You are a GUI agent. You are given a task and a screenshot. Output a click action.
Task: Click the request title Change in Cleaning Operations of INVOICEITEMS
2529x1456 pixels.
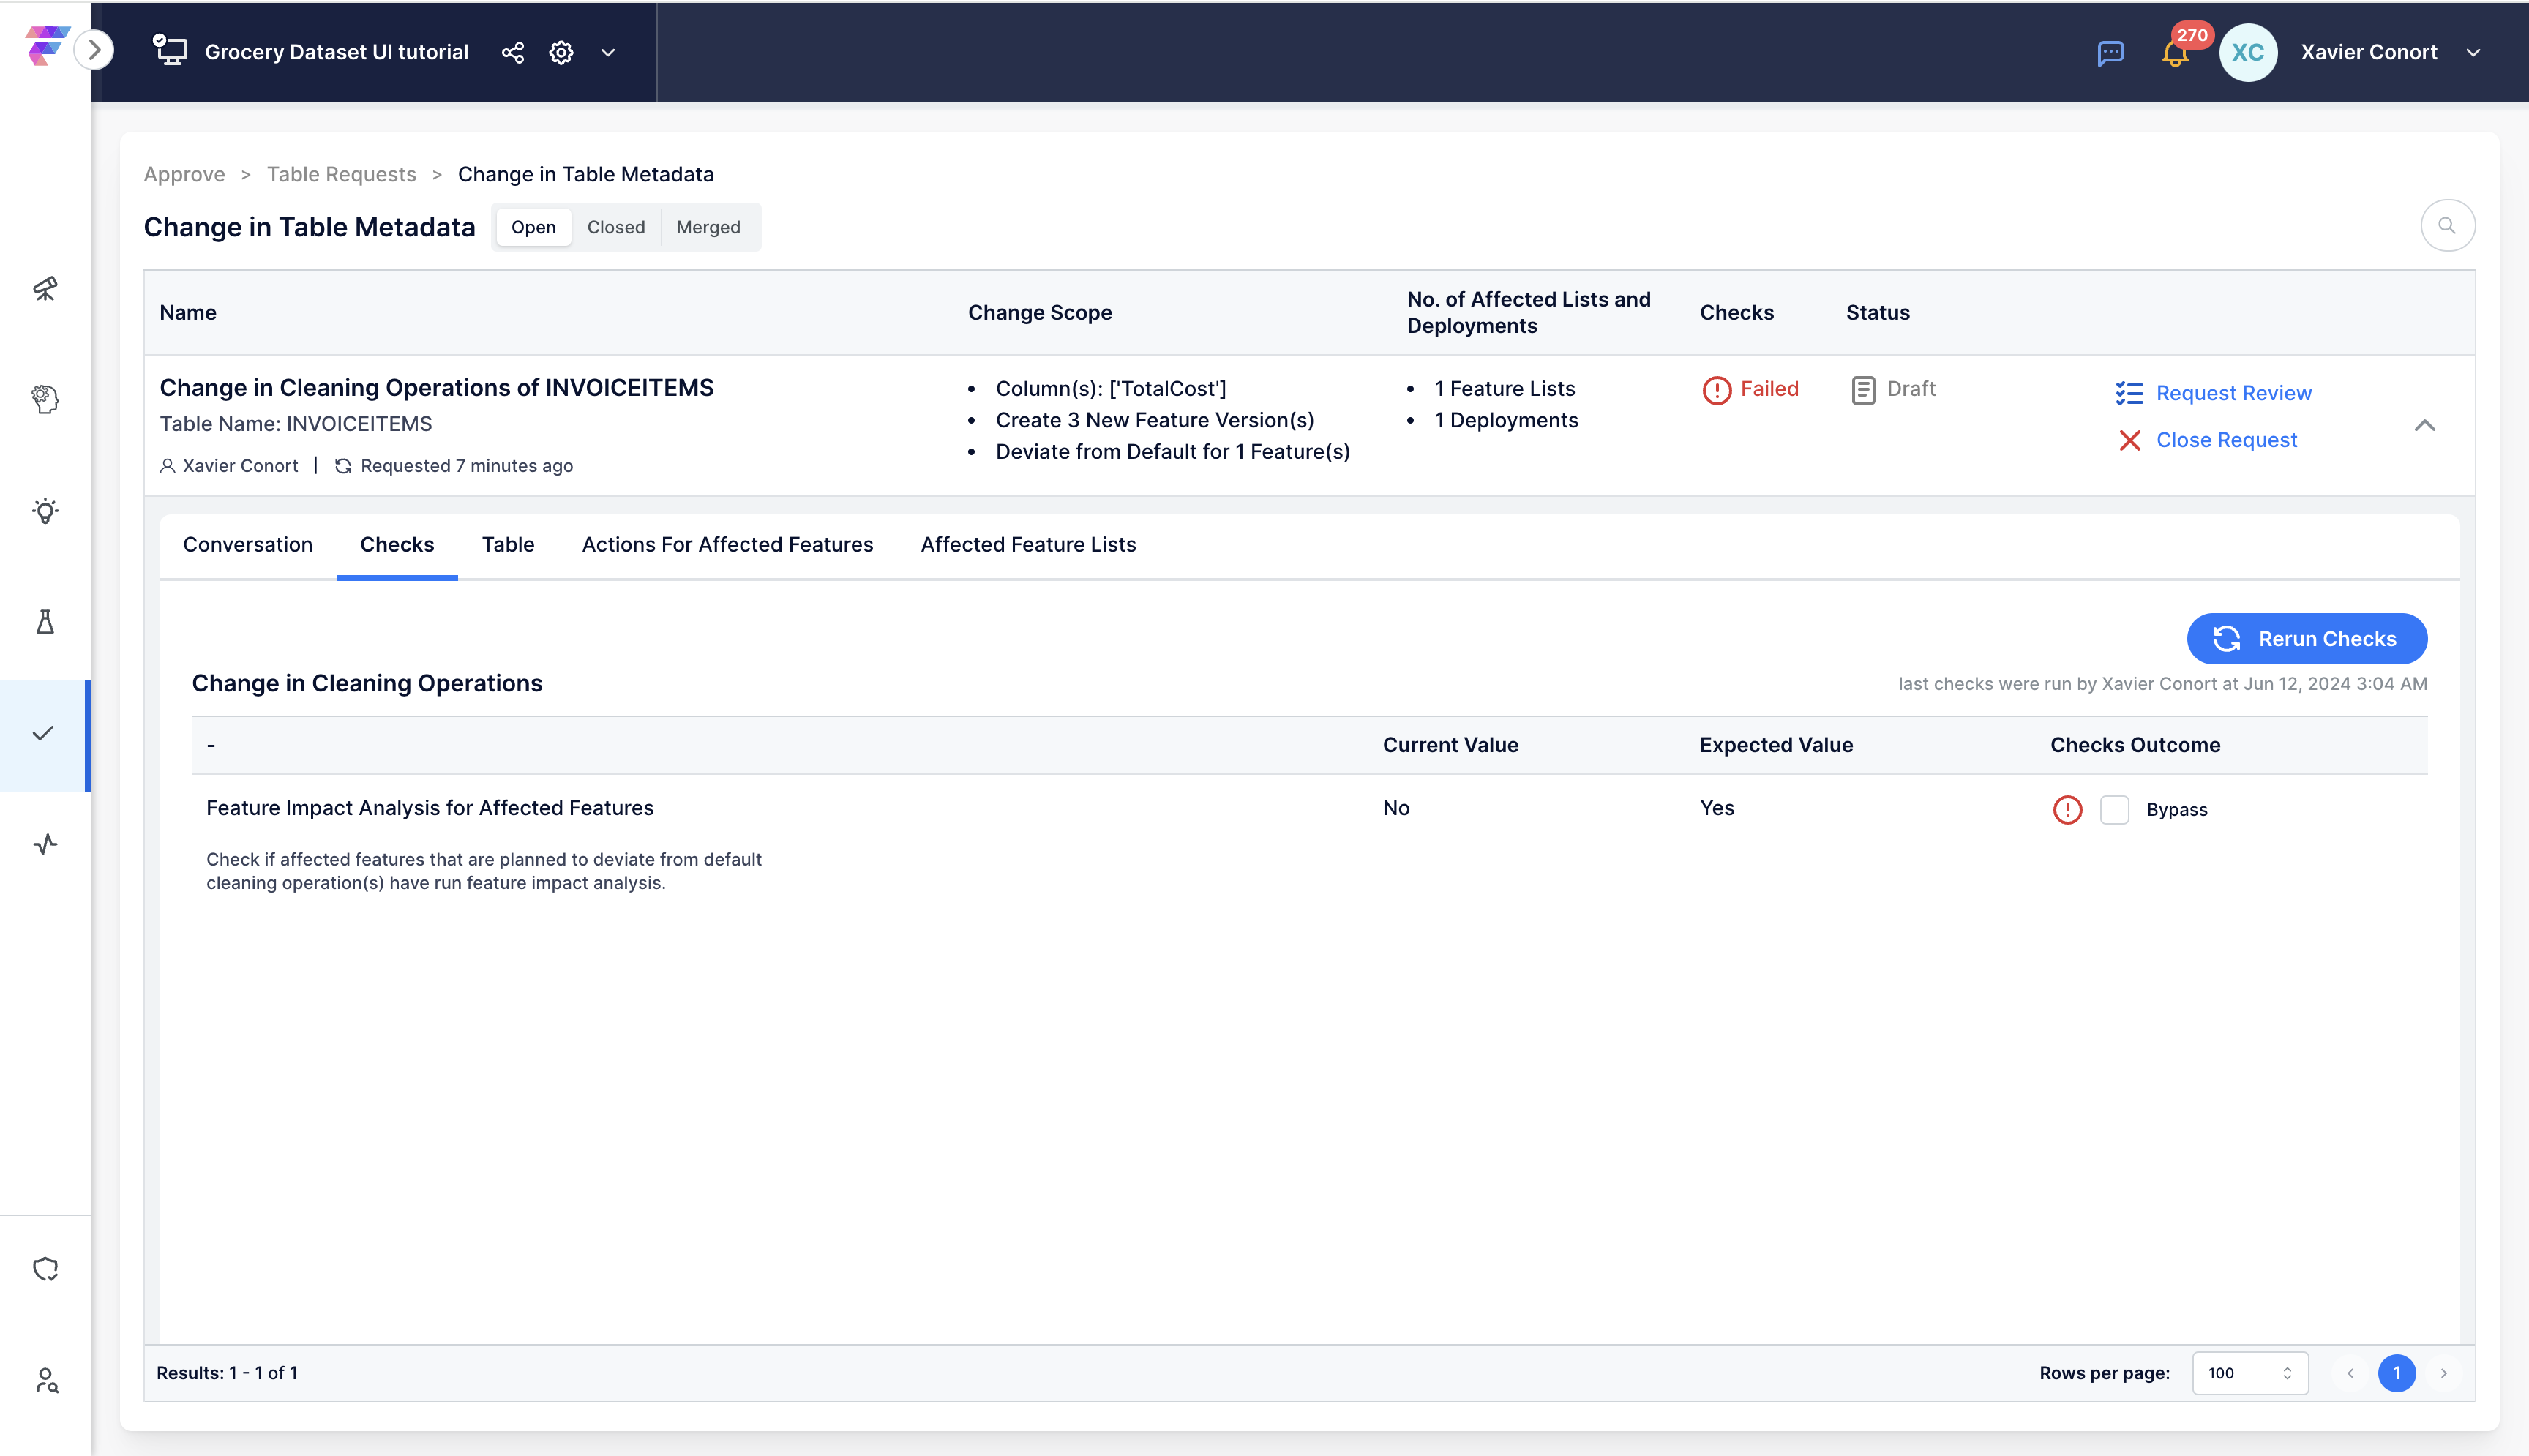[436, 388]
